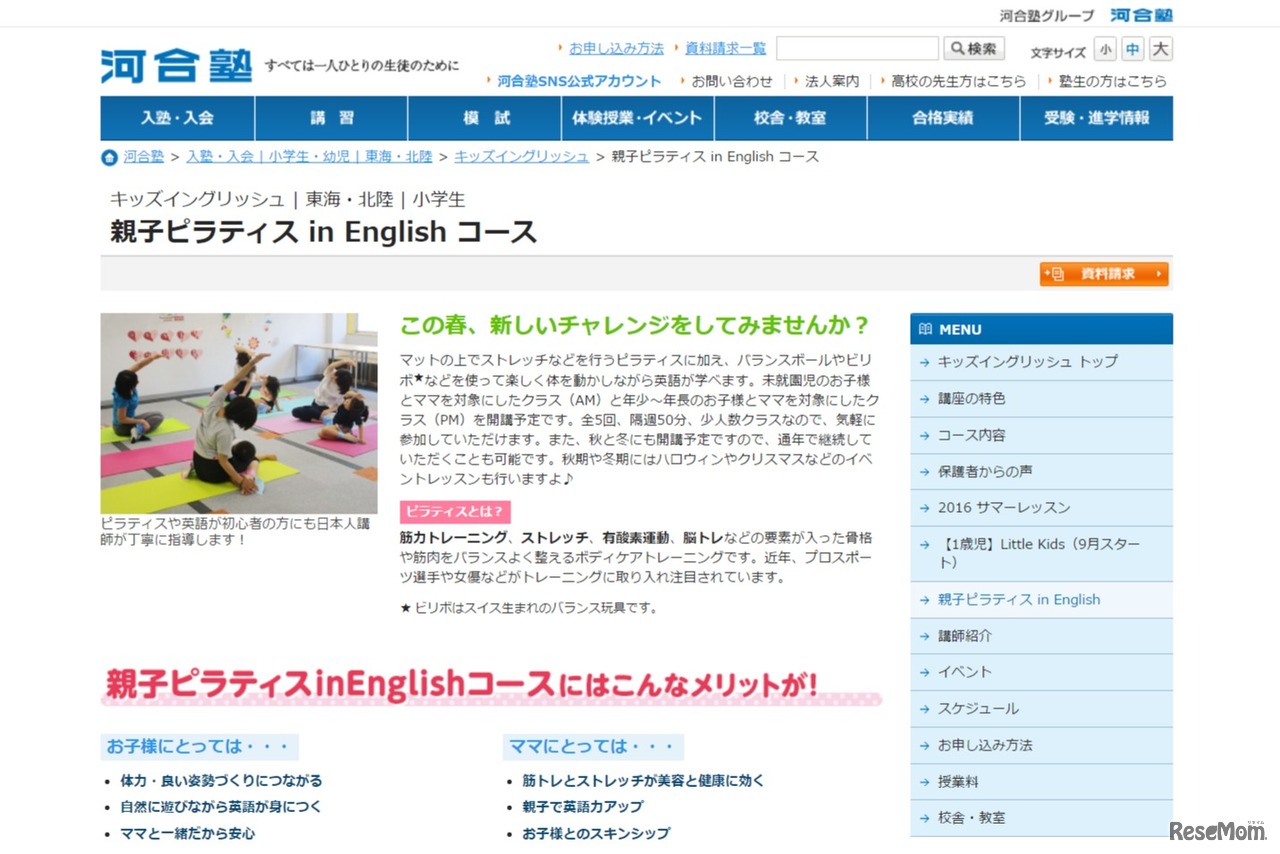Open キッズイングリッシュ トップ in side menu

(1041, 362)
